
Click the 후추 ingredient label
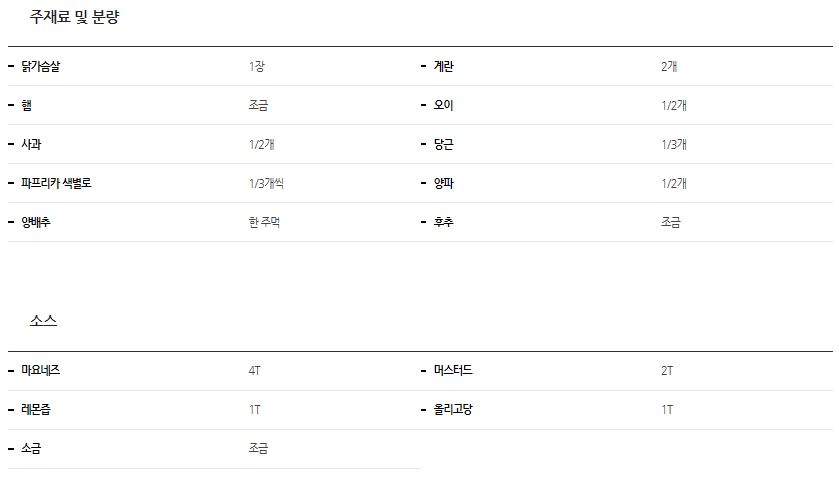[x=444, y=222]
